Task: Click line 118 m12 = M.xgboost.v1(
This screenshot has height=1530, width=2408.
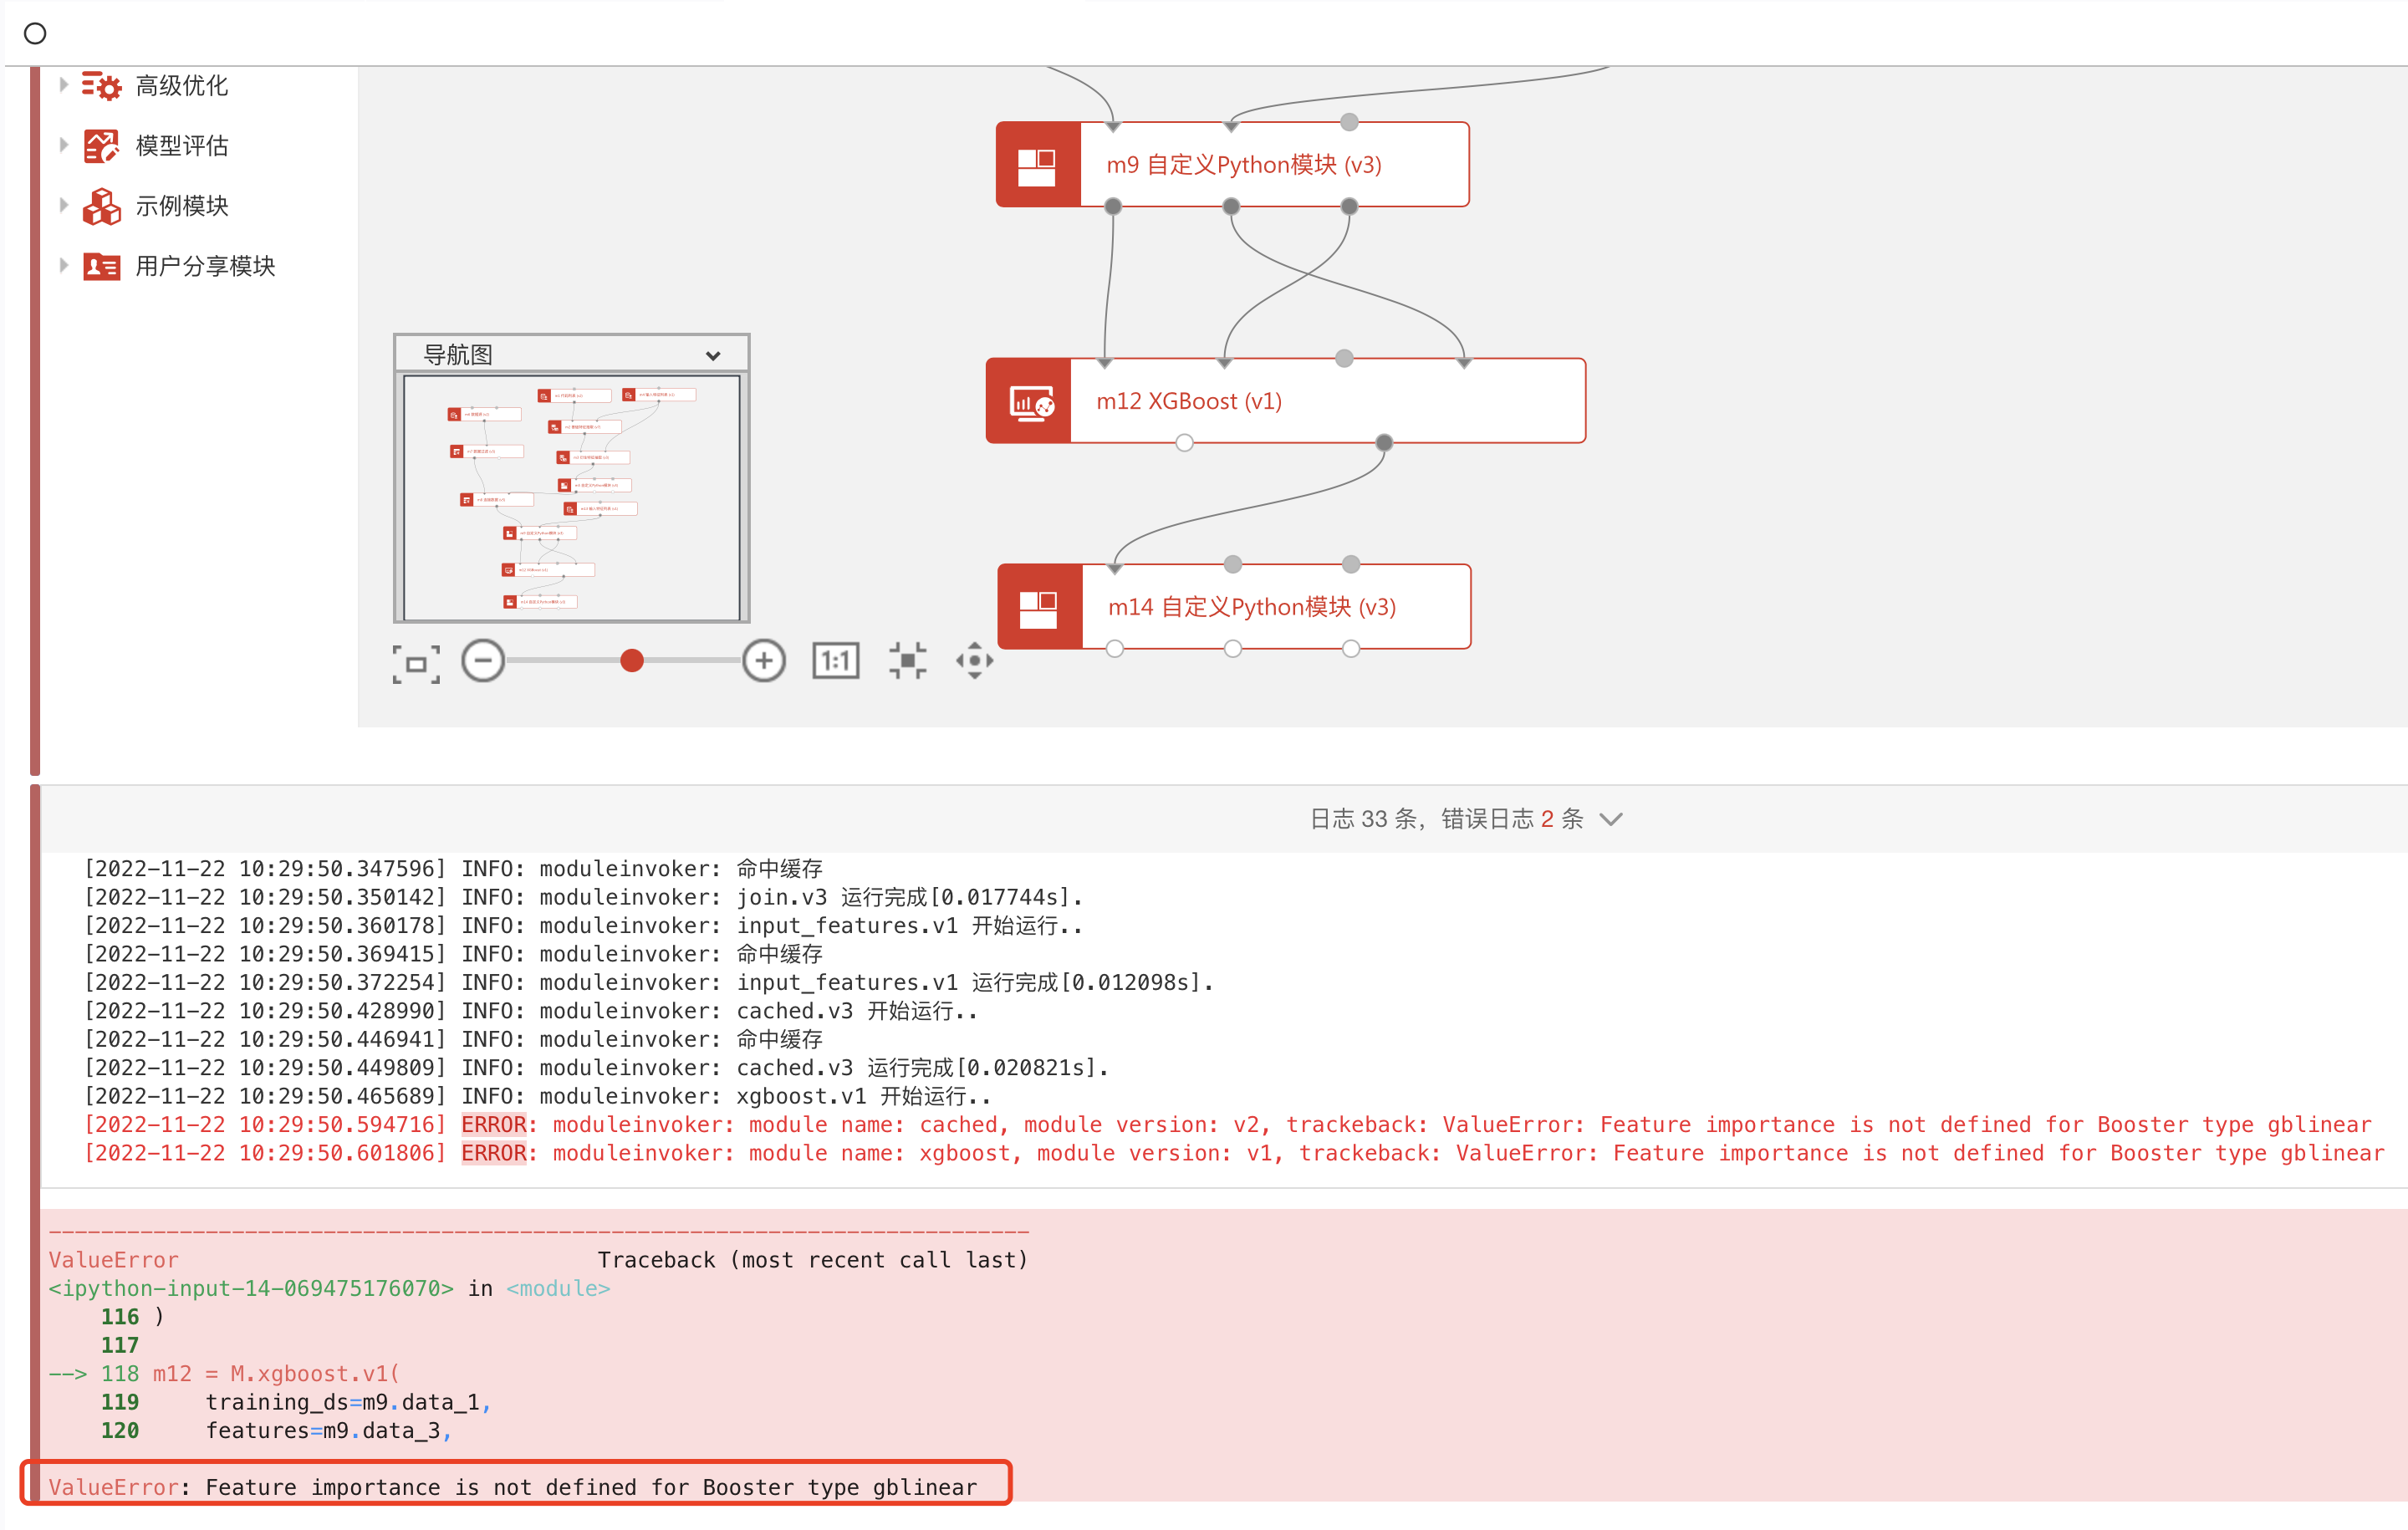Action: (x=224, y=1374)
